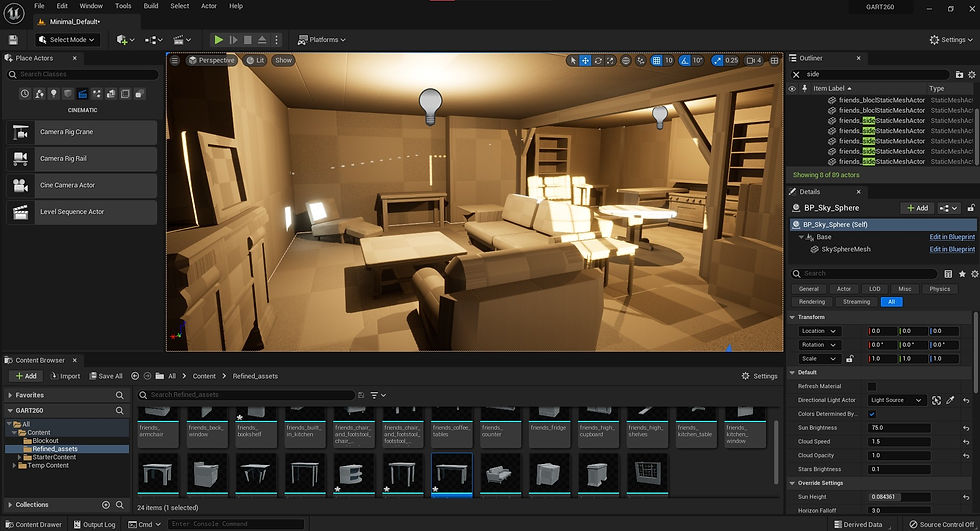This screenshot has width=980, height=531.
Task: Click the Show button in the viewport
Action: [283, 61]
